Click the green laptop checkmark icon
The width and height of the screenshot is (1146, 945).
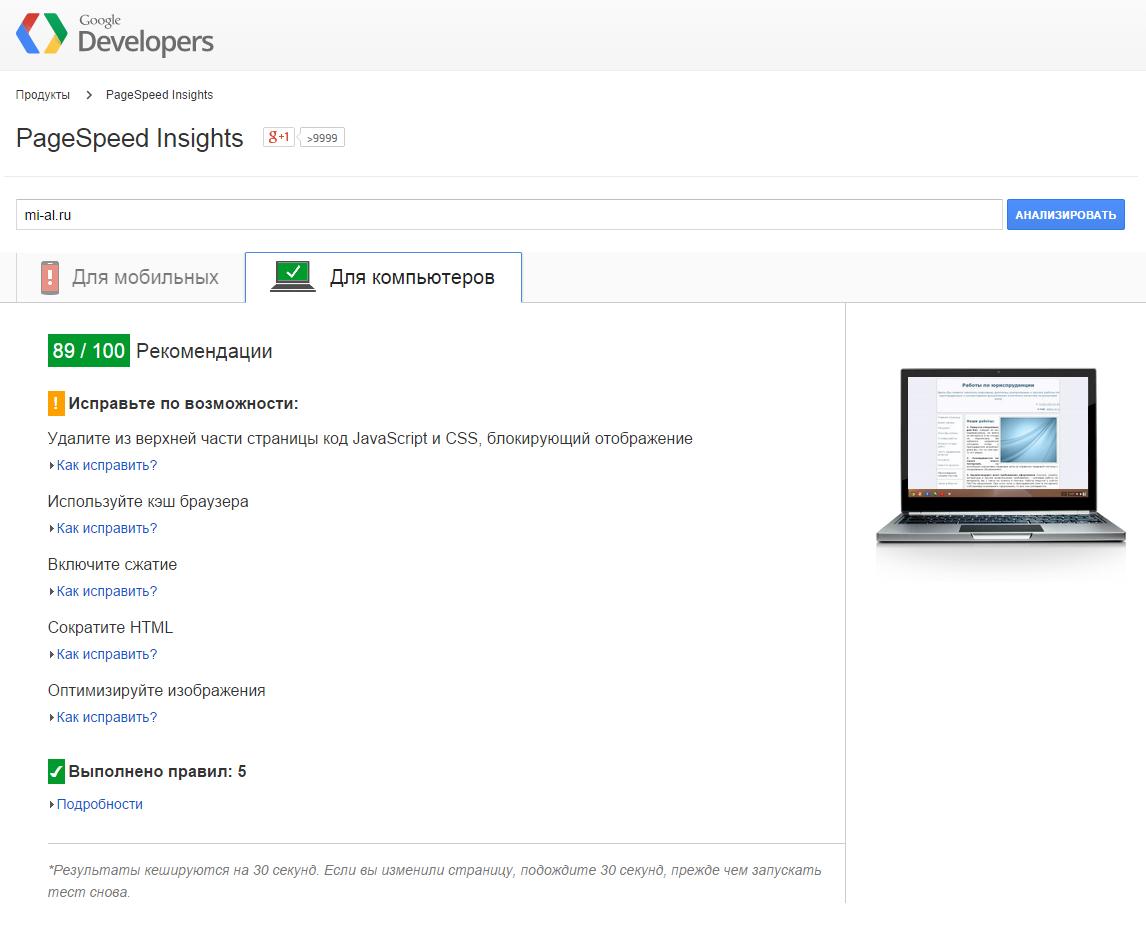(x=292, y=276)
